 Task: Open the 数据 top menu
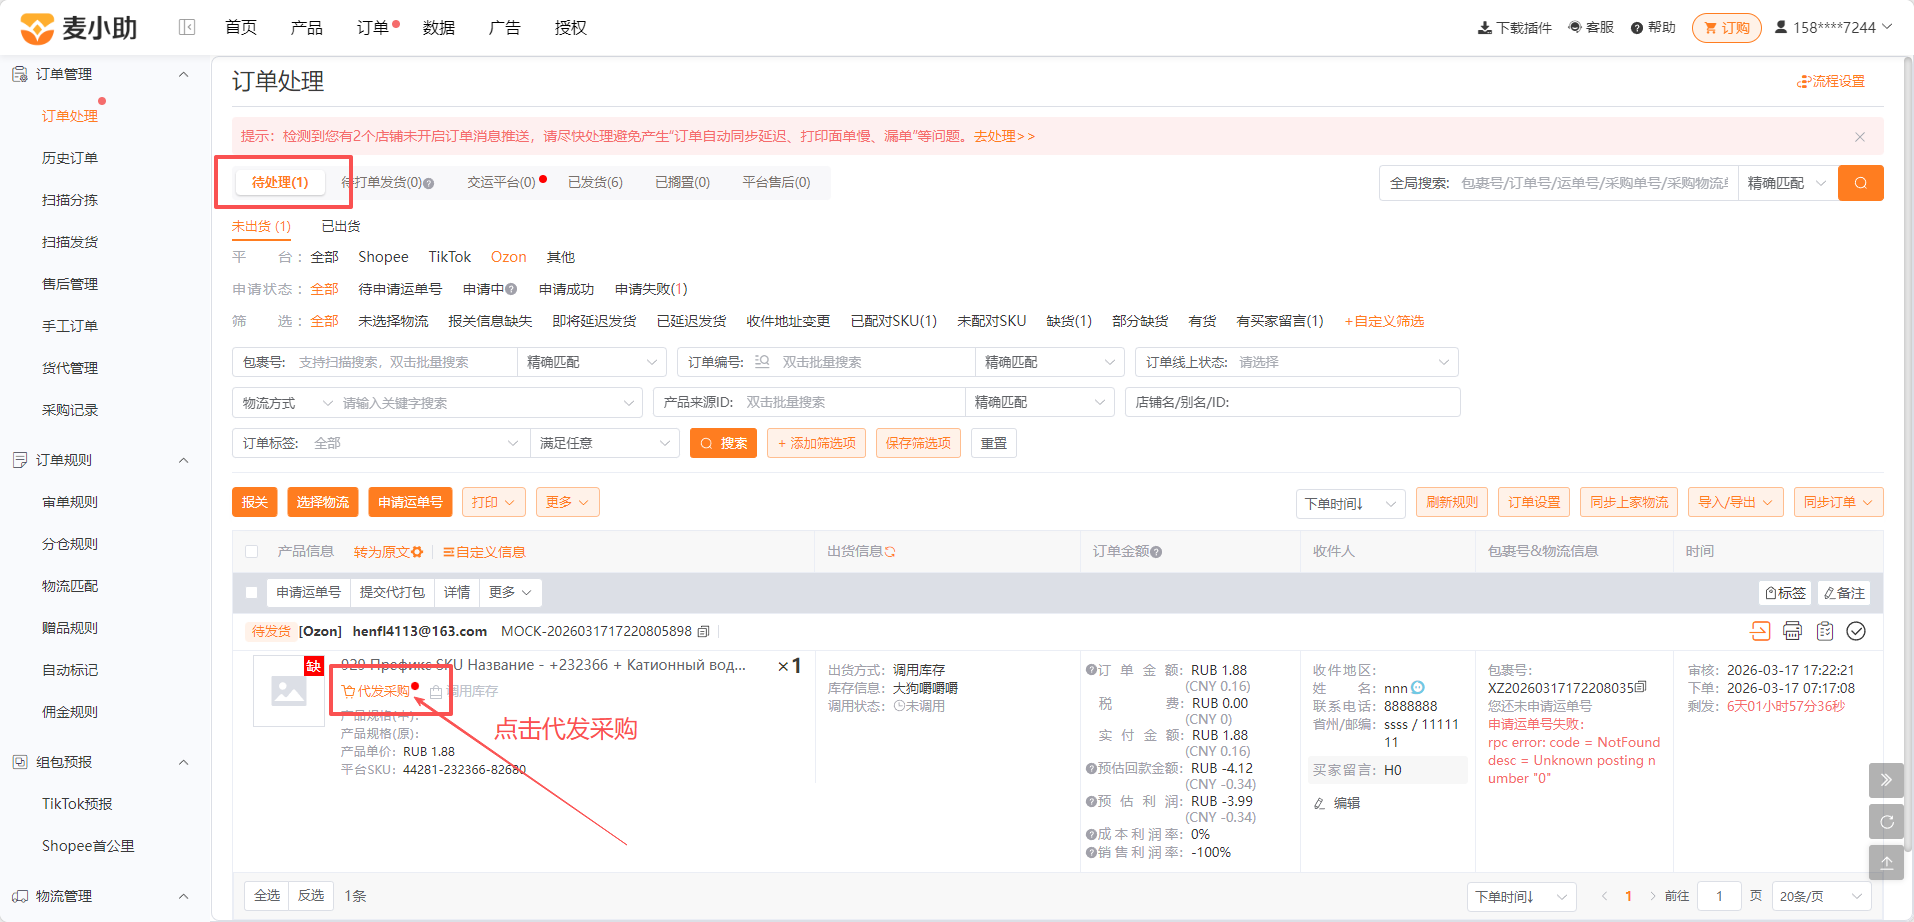439,28
